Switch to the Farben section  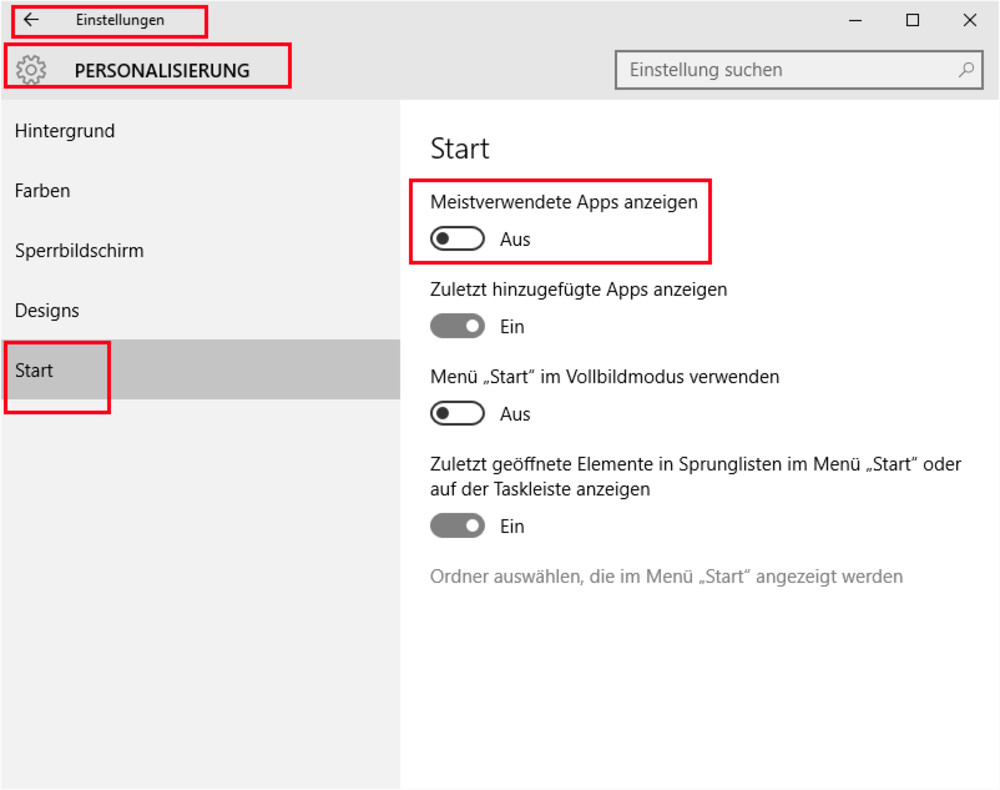pos(42,190)
